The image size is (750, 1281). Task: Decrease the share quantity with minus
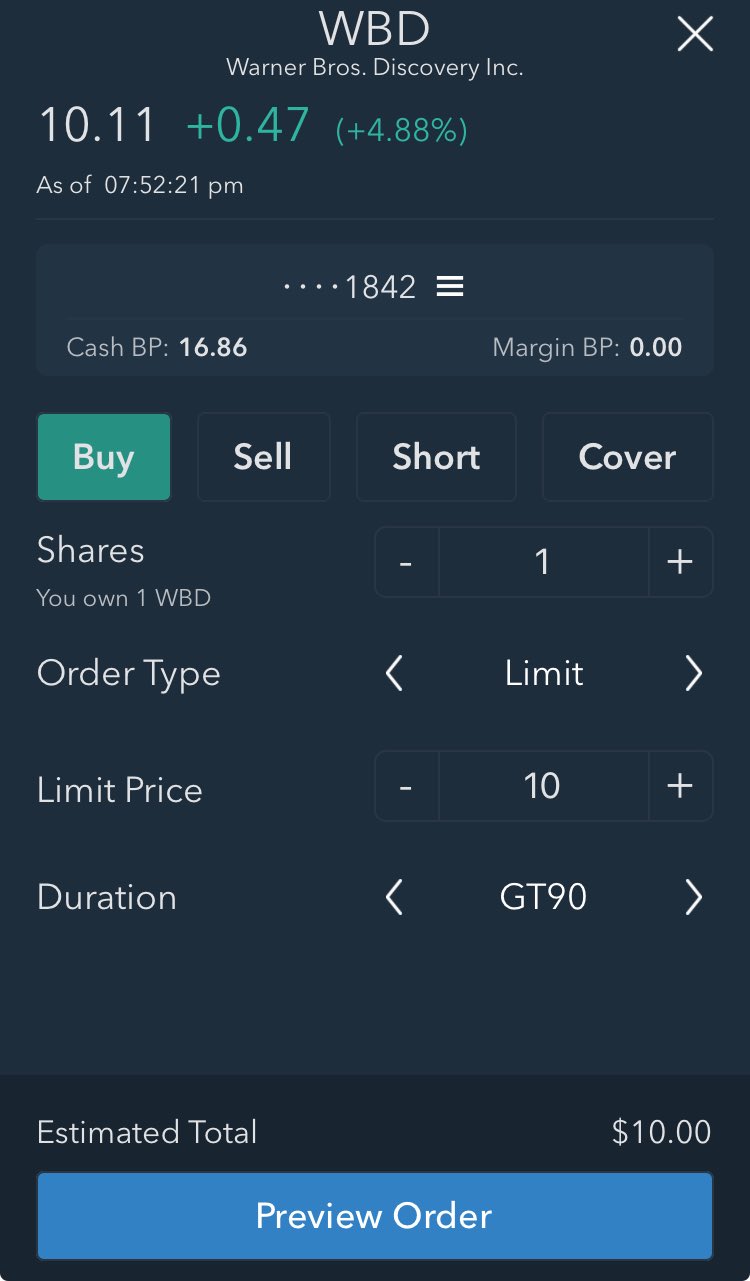click(x=406, y=562)
